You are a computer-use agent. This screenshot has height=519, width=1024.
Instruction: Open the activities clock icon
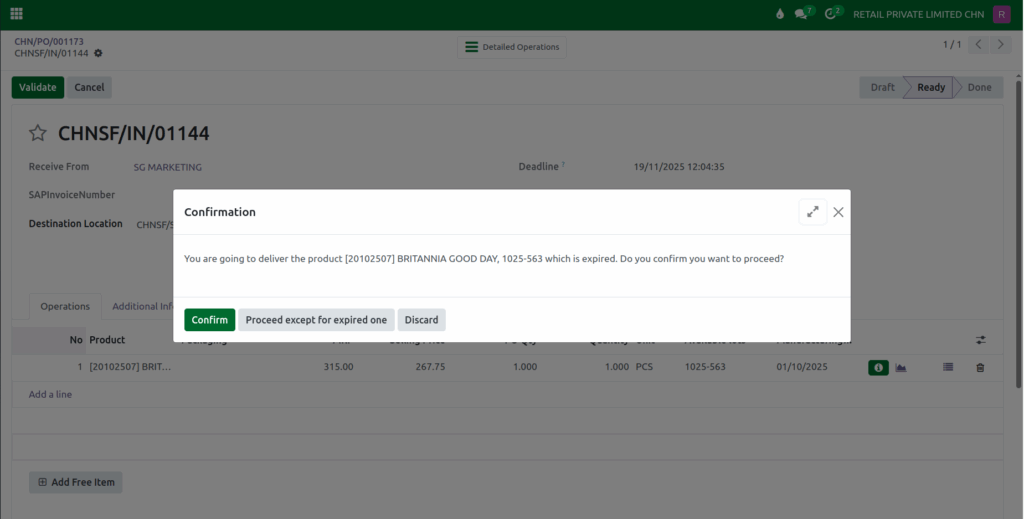(x=830, y=14)
